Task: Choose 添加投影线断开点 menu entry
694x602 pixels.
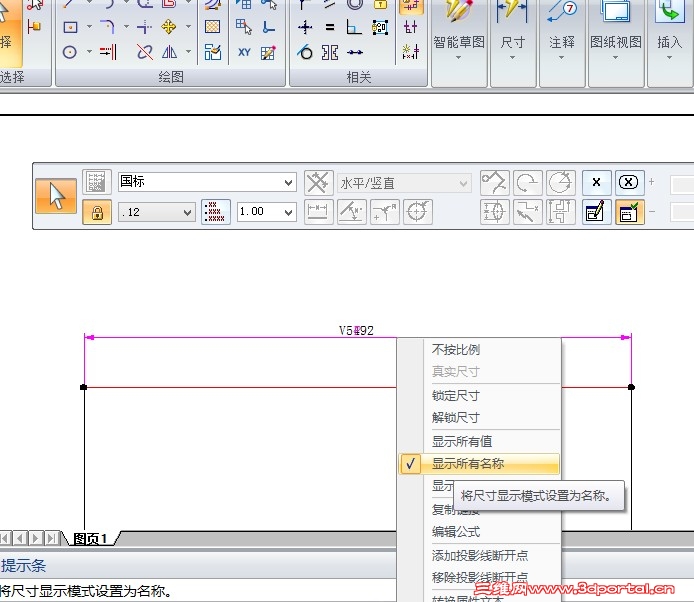Action: [x=479, y=556]
